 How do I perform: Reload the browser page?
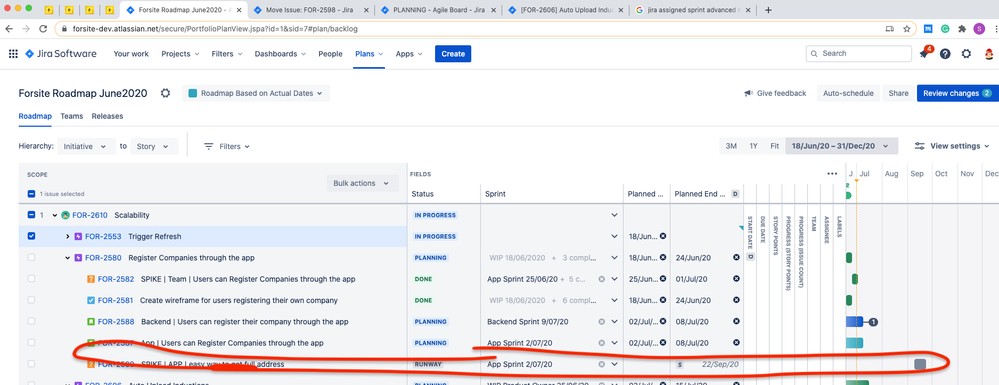[43, 29]
